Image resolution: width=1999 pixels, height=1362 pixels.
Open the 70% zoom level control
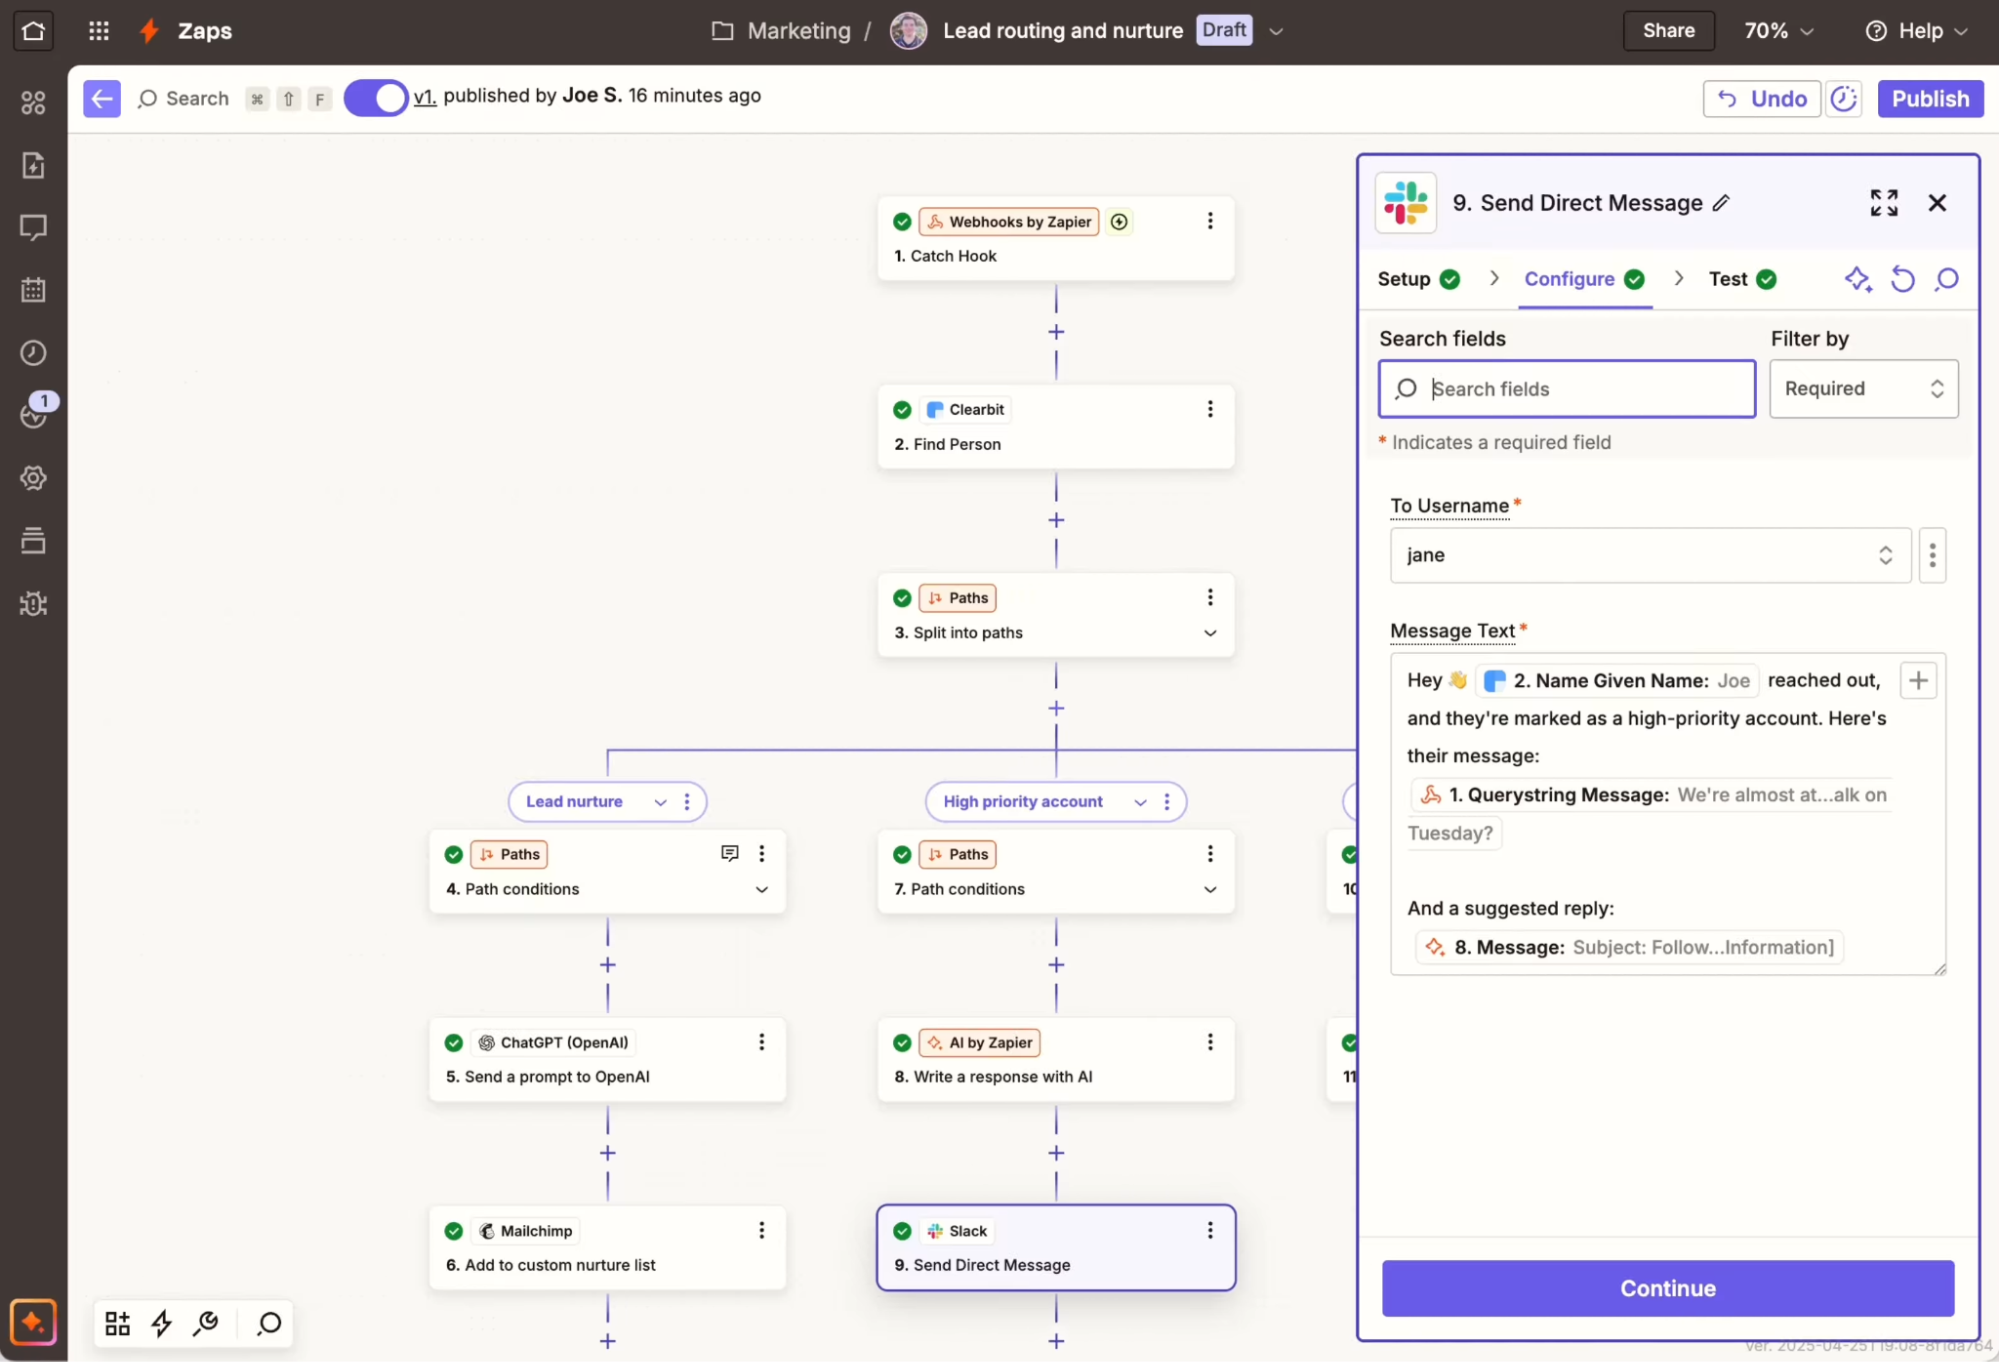click(x=1778, y=30)
